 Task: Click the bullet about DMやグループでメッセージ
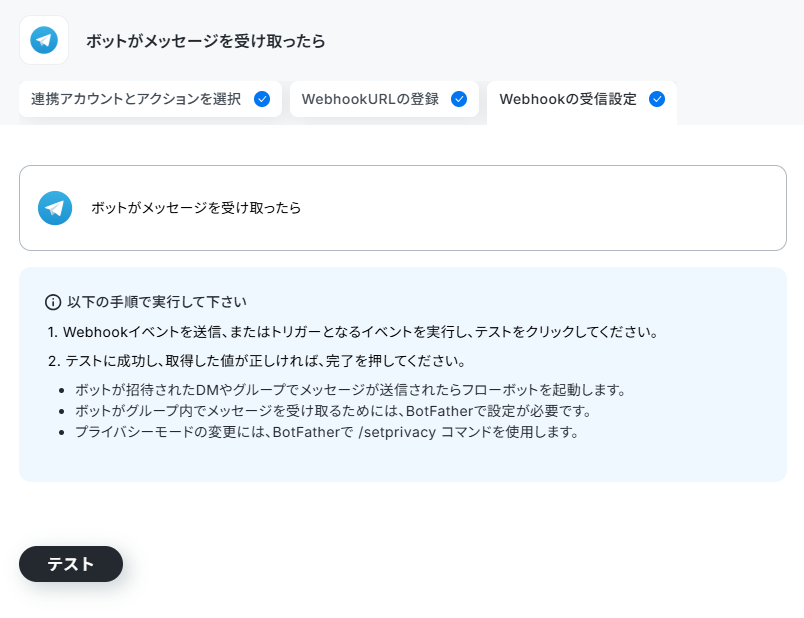351,390
